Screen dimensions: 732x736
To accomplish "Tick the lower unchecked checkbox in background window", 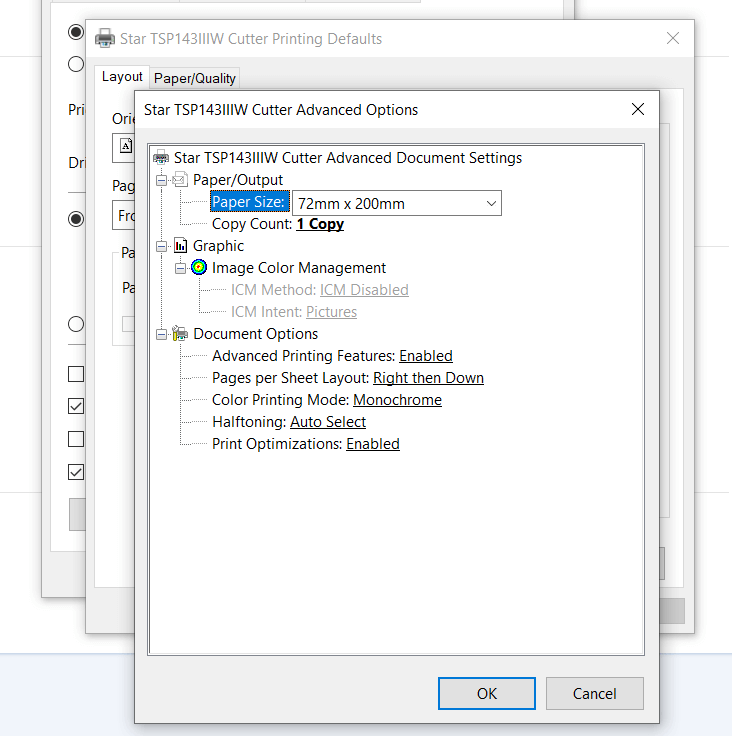I will [76, 439].
